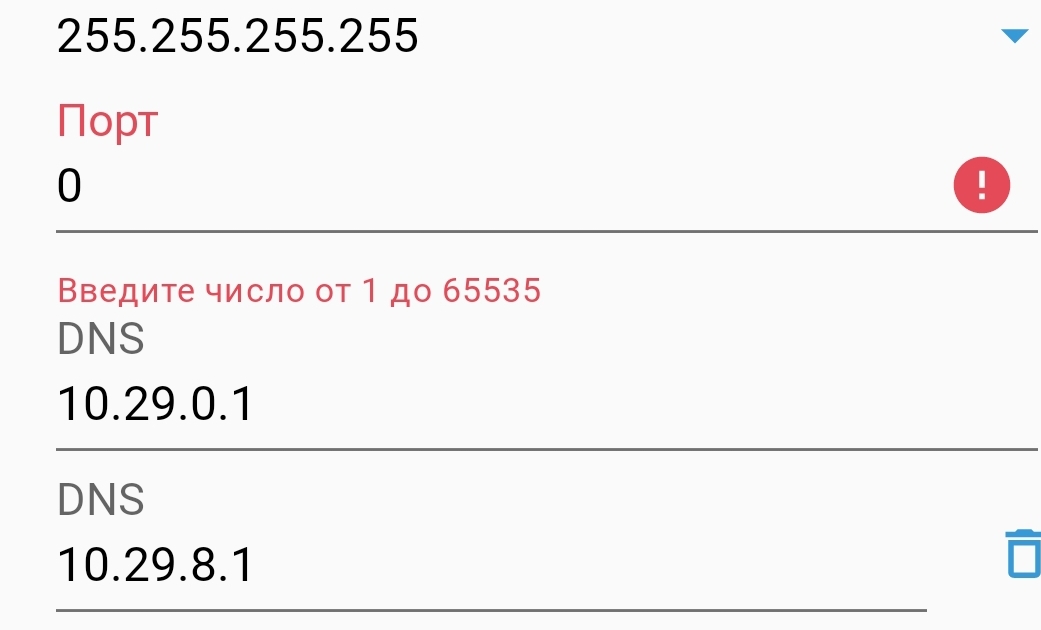This screenshot has height=630, width=1041.
Task: Delete the second DNS entry with trash icon
Action: 1023,553
